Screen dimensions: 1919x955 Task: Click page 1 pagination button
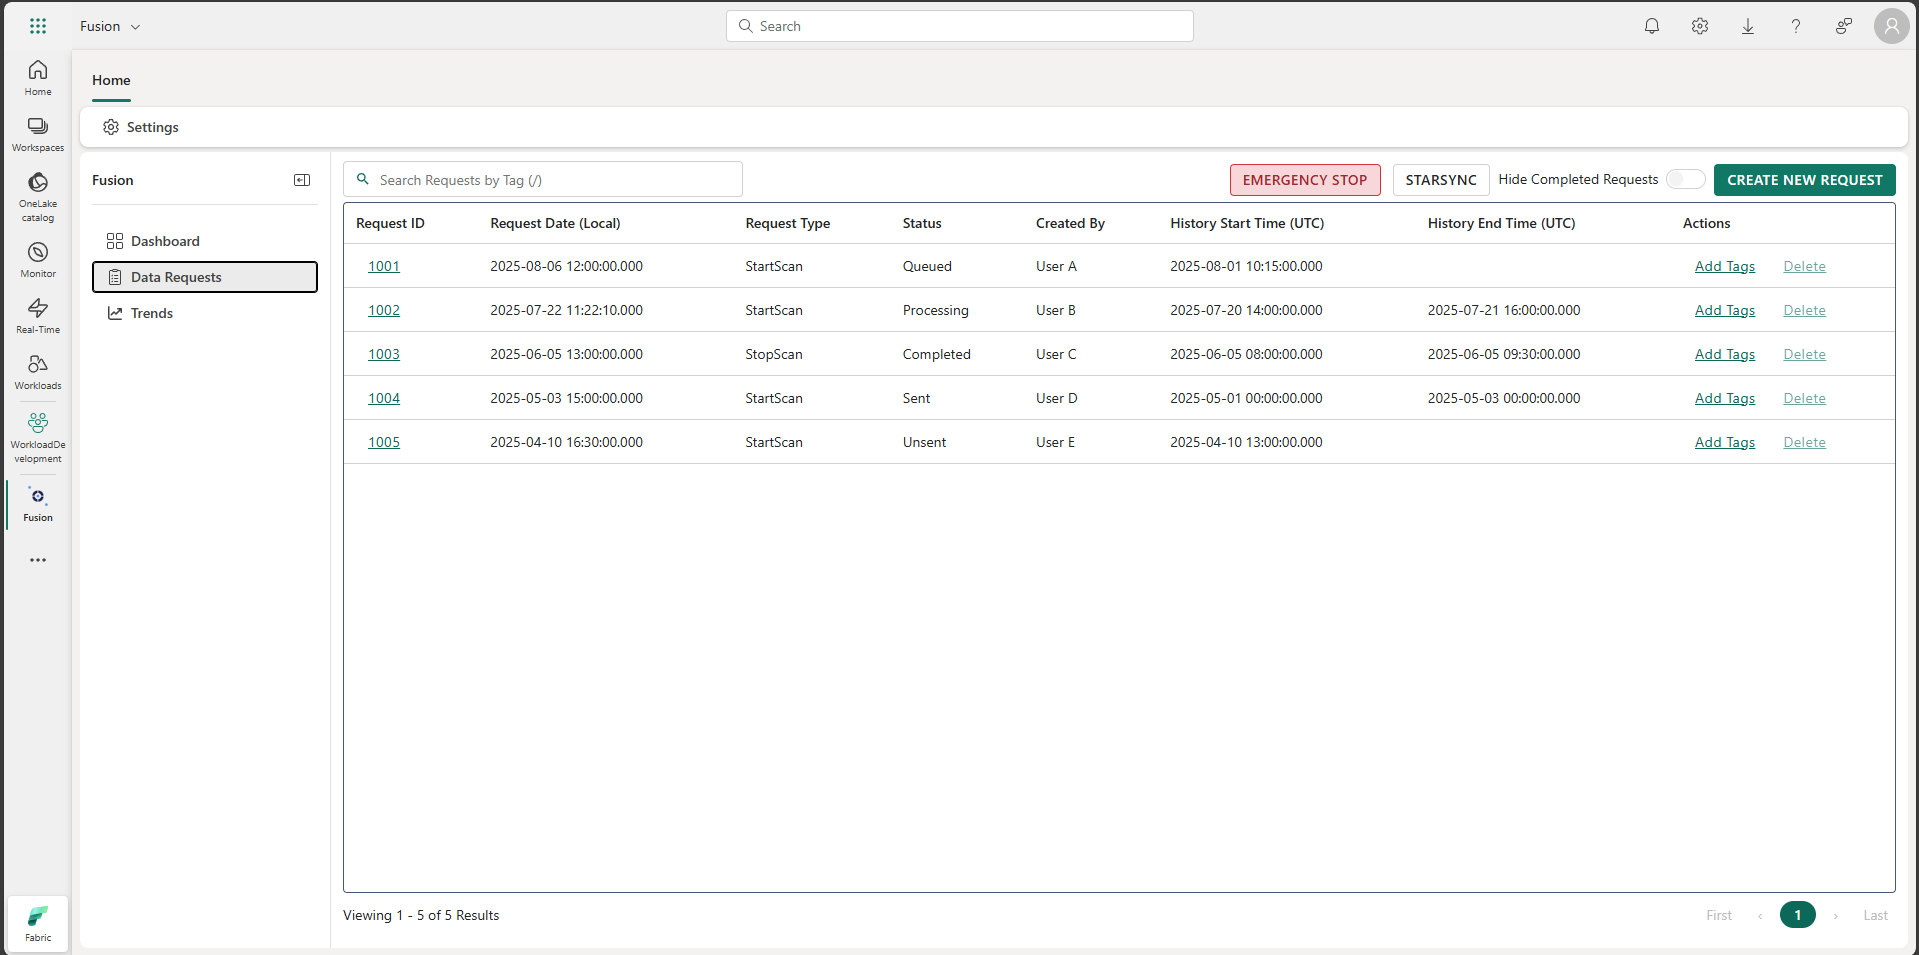click(1798, 915)
